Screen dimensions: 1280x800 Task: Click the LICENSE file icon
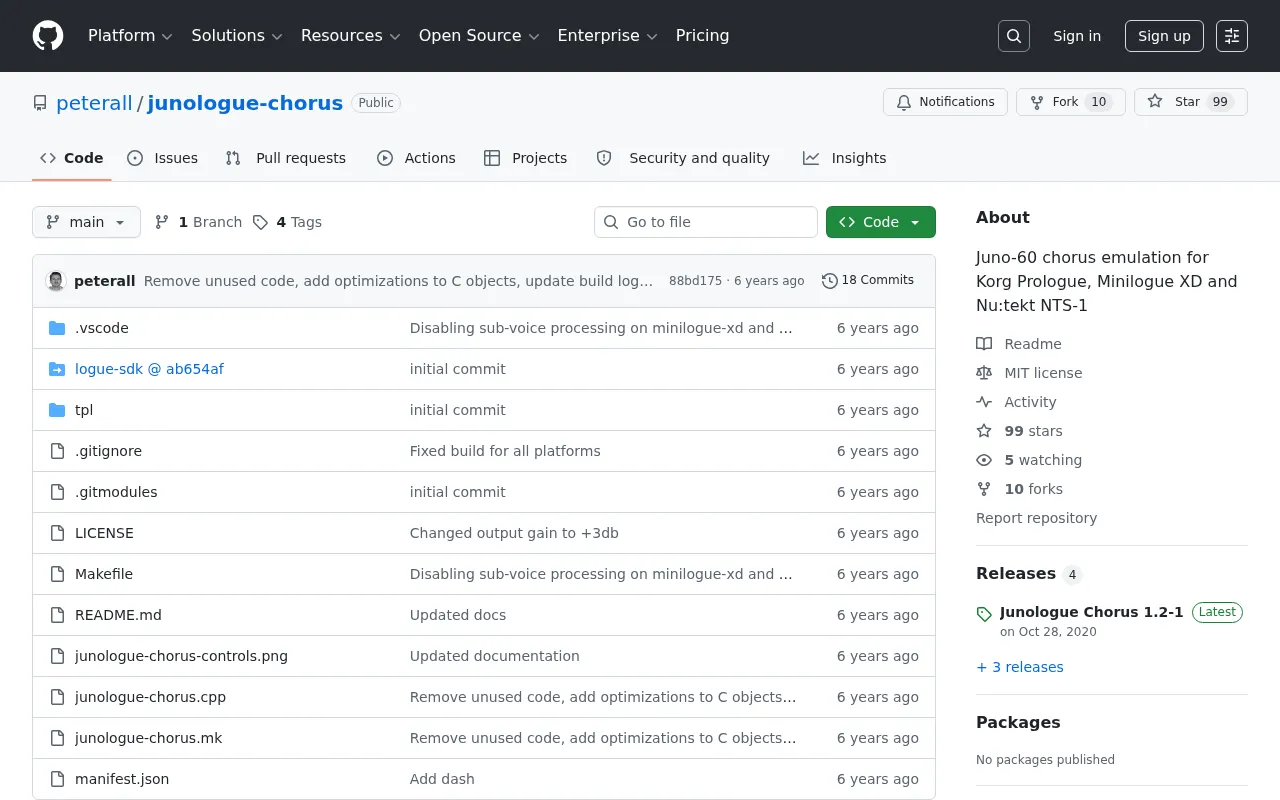[x=57, y=533]
